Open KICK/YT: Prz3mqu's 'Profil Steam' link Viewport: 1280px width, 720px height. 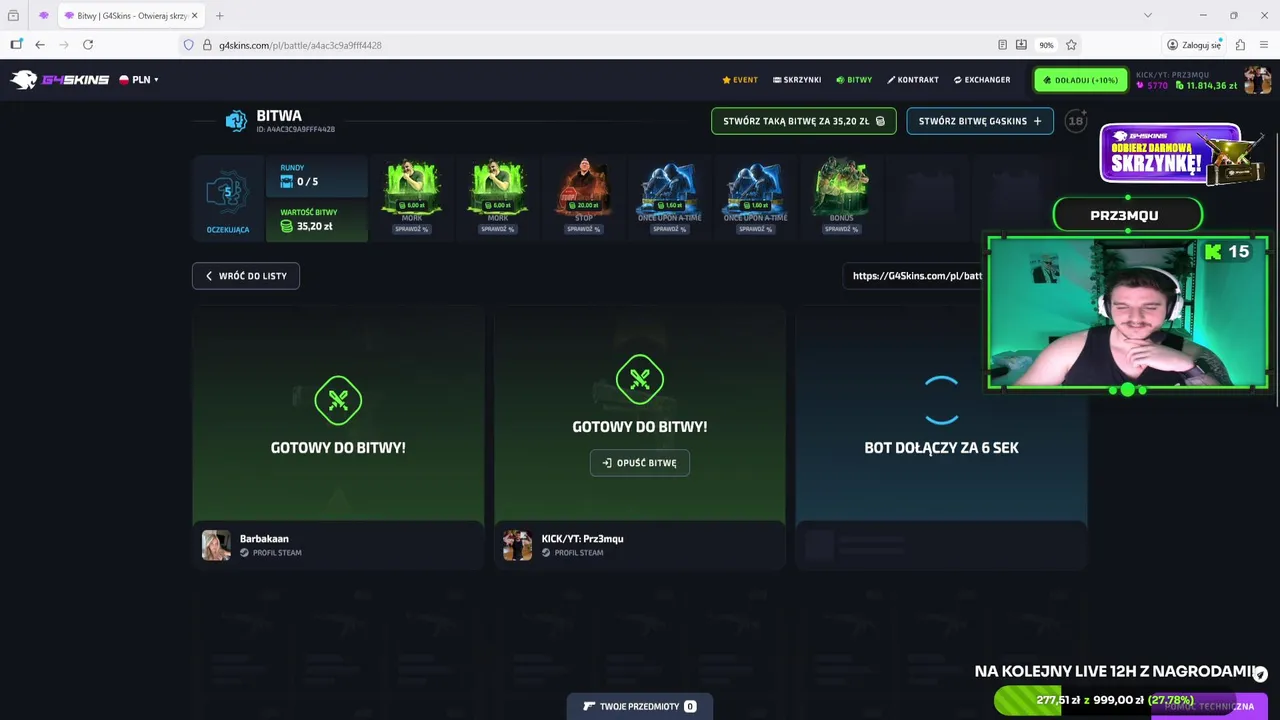572,553
